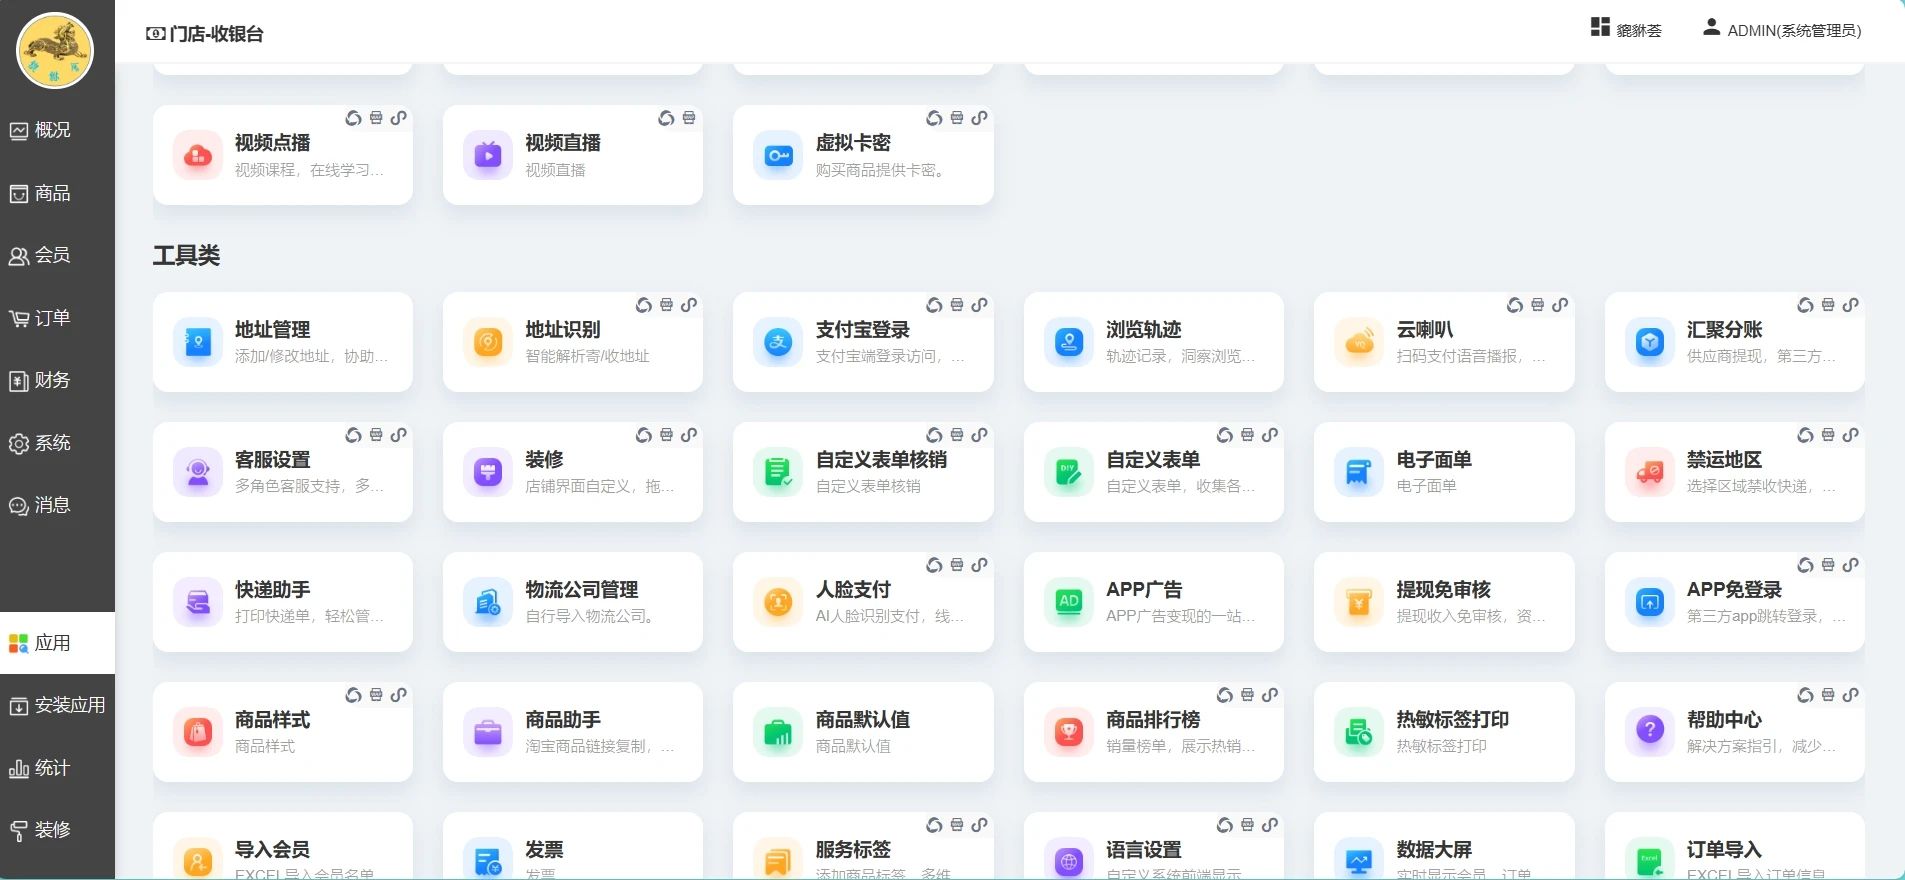1905x880 pixels.
Task: Open the 服务标签 card
Action: pyautogui.click(x=863, y=846)
